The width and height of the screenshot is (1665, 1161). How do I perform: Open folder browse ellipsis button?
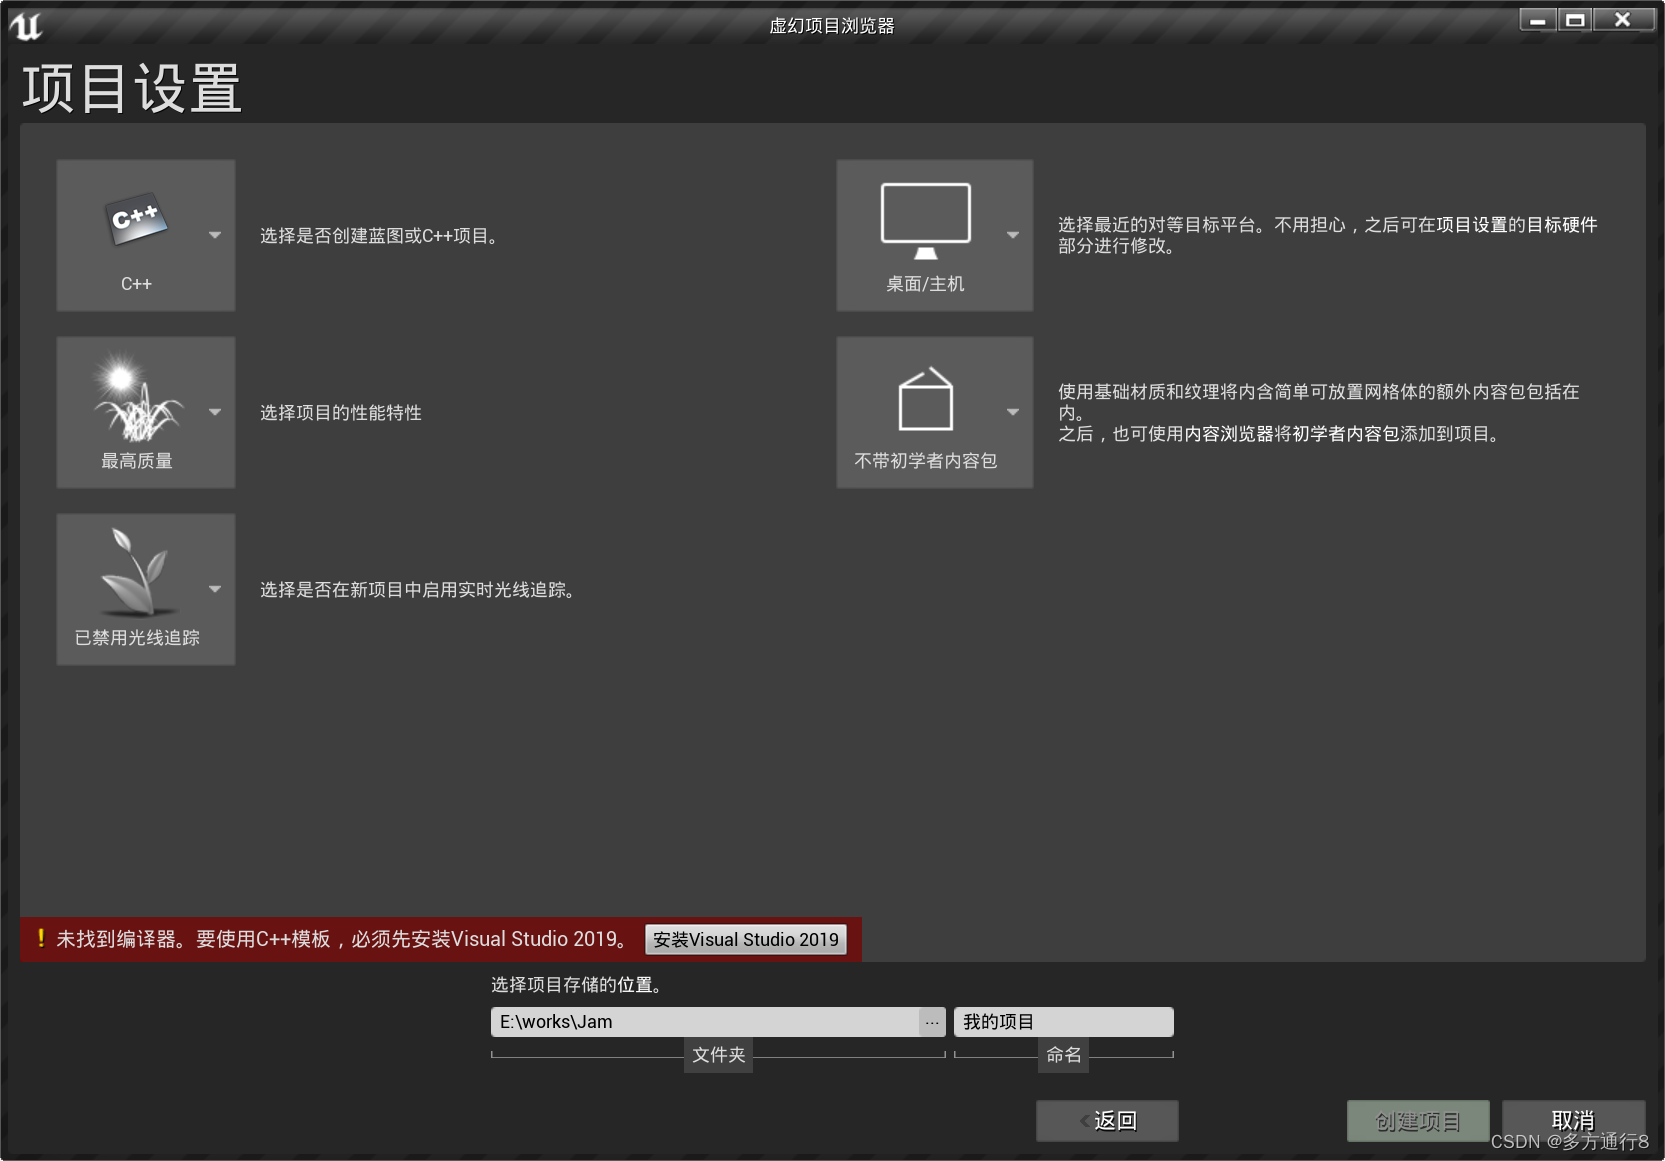pyautogui.click(x=932, y=1022)
